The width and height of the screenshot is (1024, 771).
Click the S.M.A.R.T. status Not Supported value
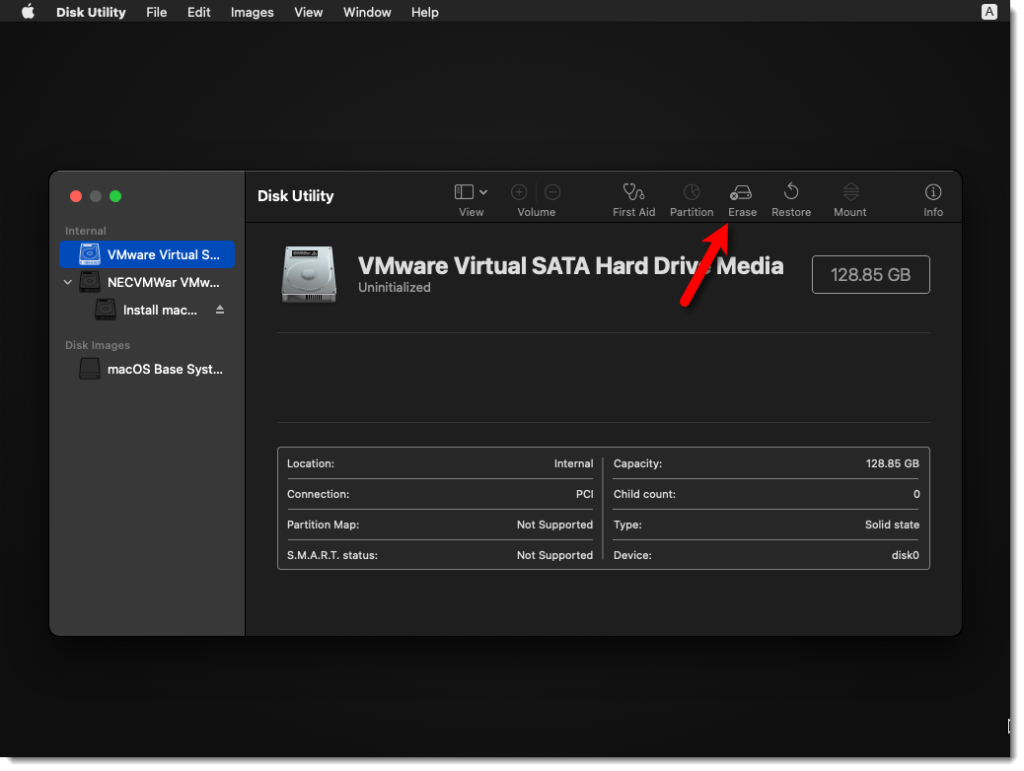(554, 556)
